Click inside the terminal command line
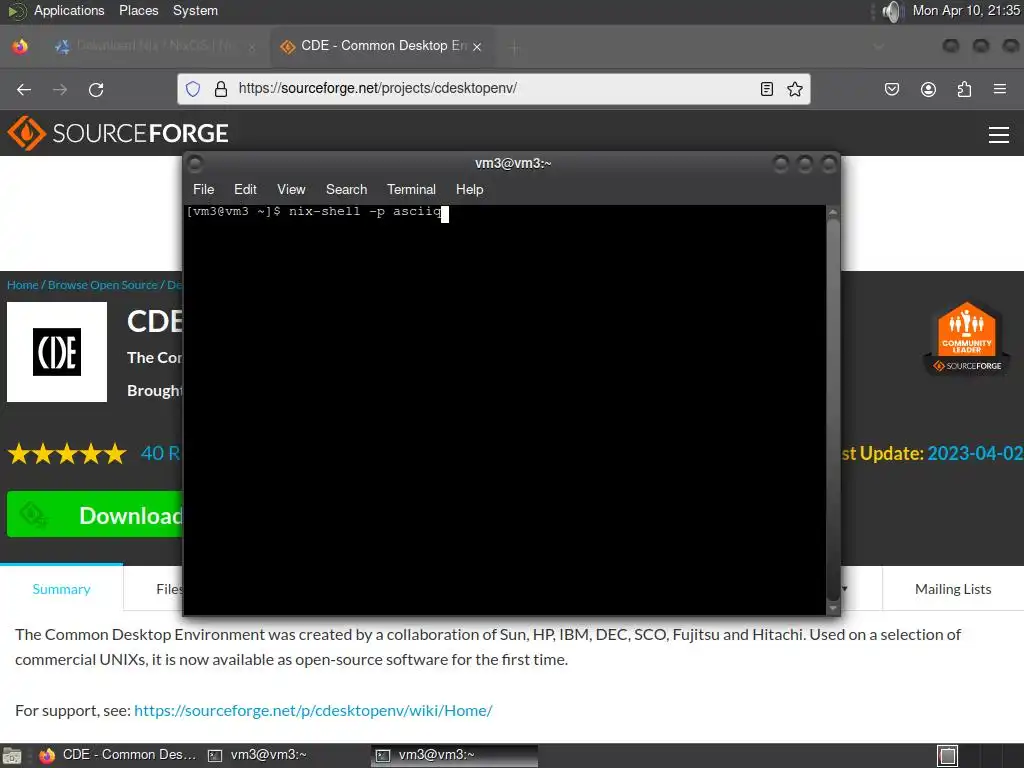1024x768 pixels. [504, 409]
